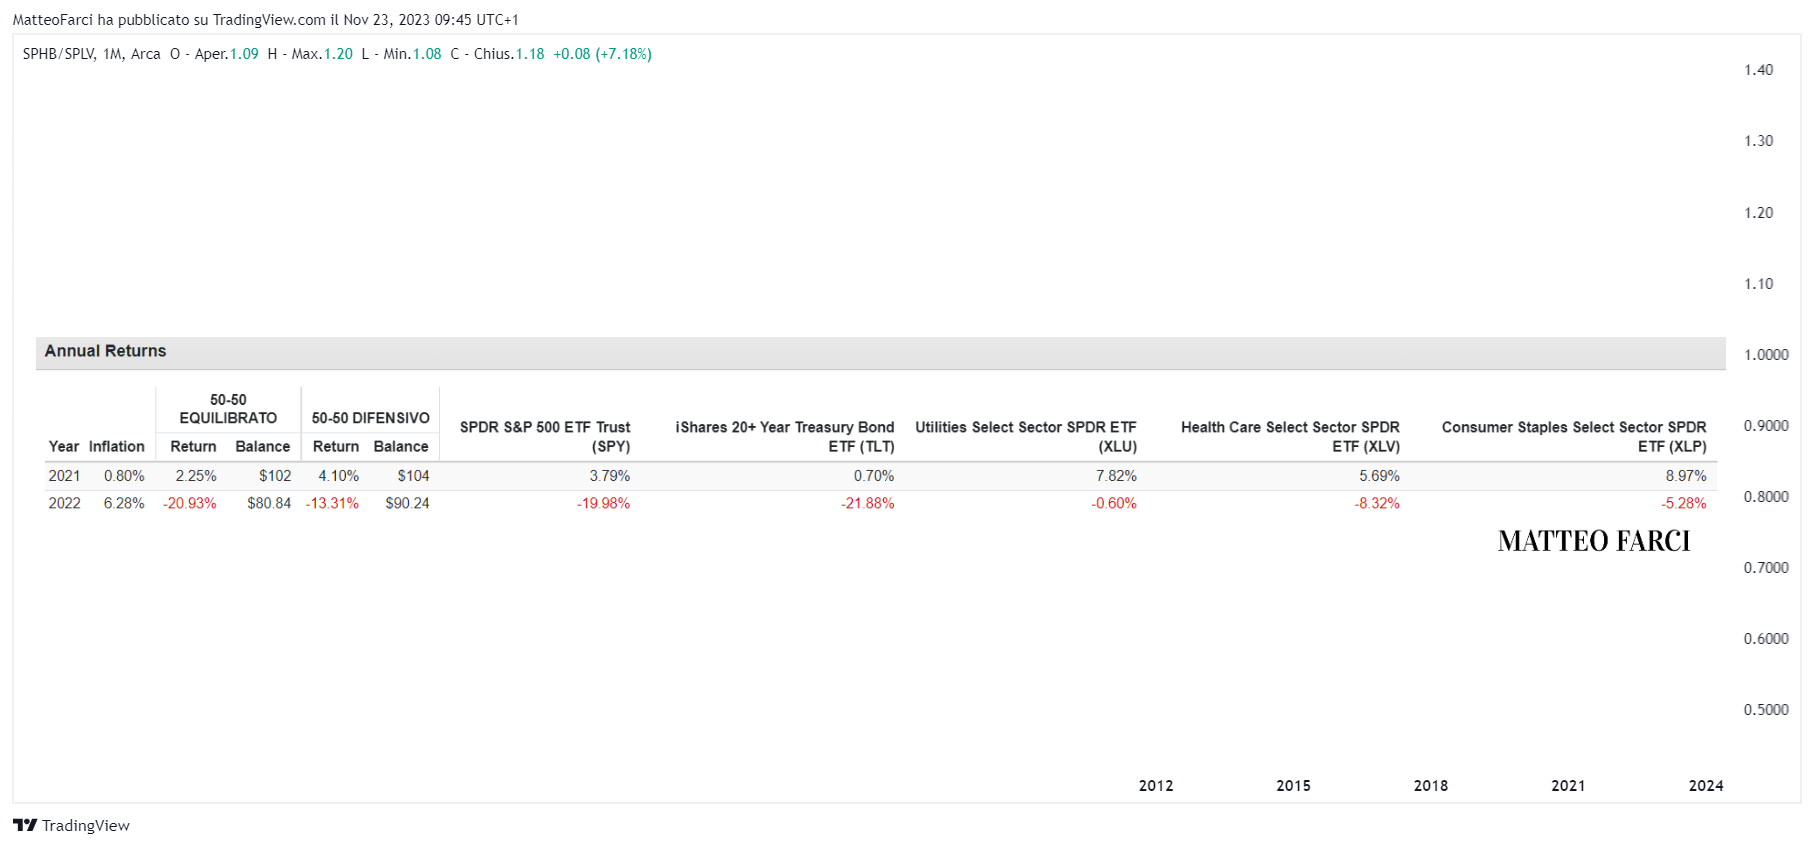The image size is (1814, 847).
Task: Select the 2022 row year cell
Action: pyautogui.click(x=64, y=503)
